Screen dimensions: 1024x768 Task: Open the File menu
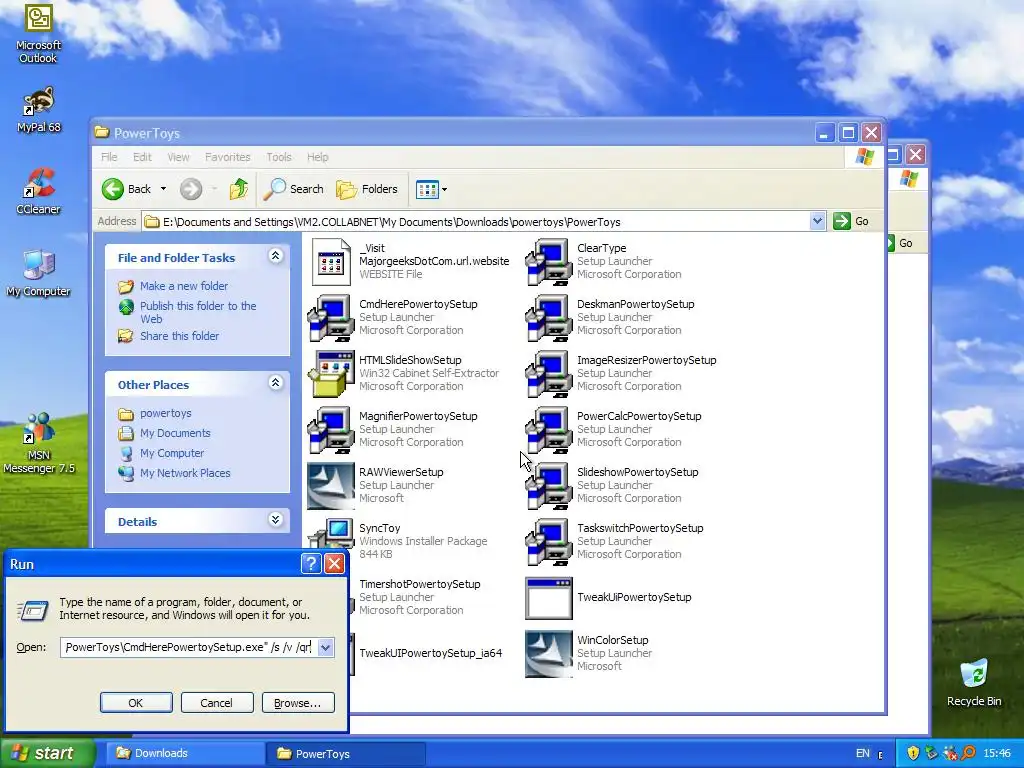coord(109,157)
